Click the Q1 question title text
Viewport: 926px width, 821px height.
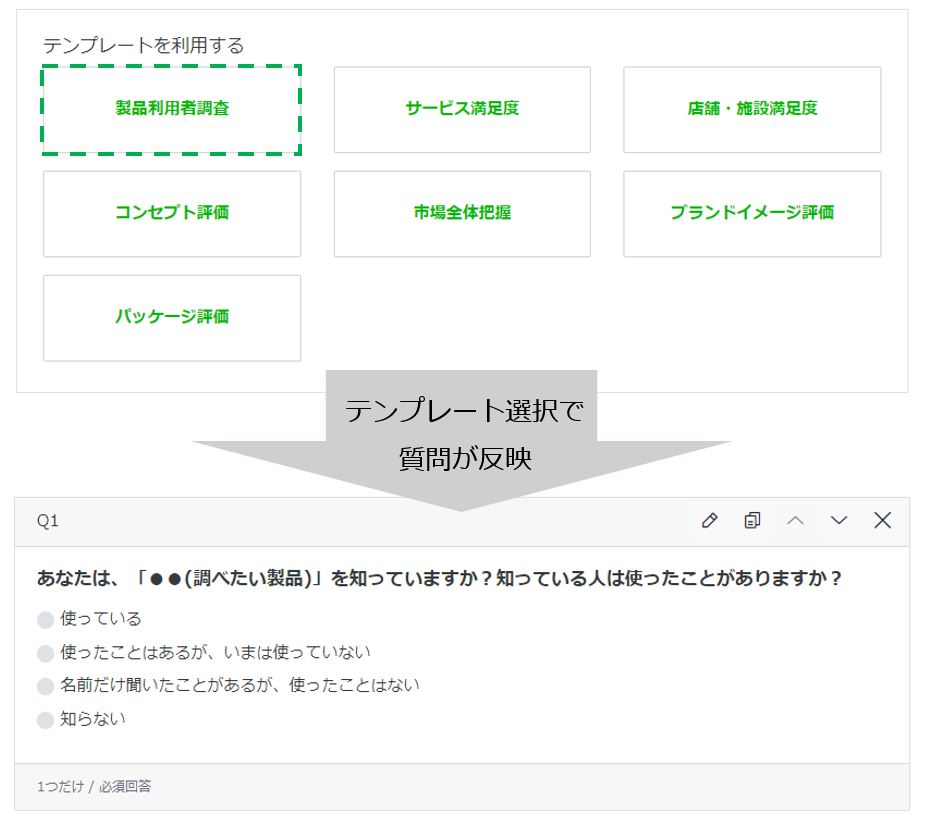point(439,579)
